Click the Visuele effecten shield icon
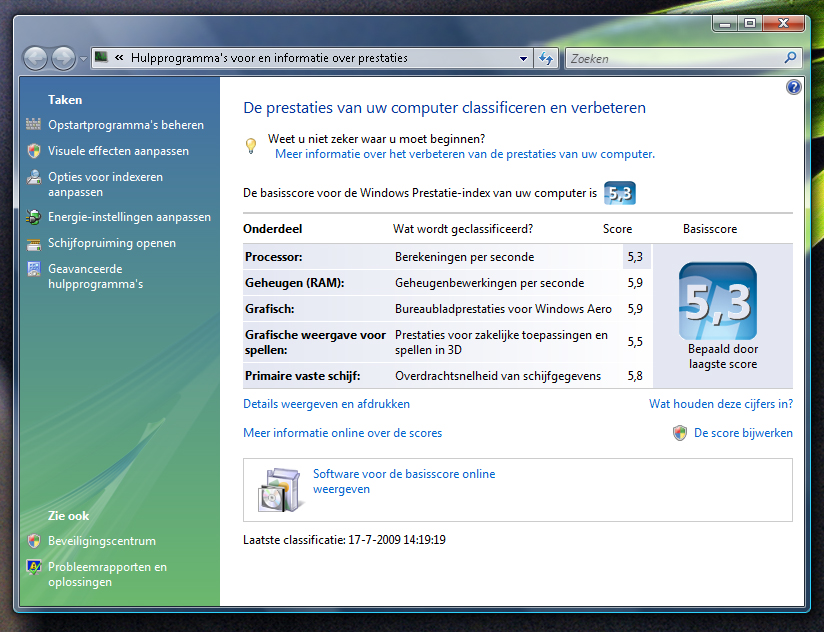 (x=34, y=151)
